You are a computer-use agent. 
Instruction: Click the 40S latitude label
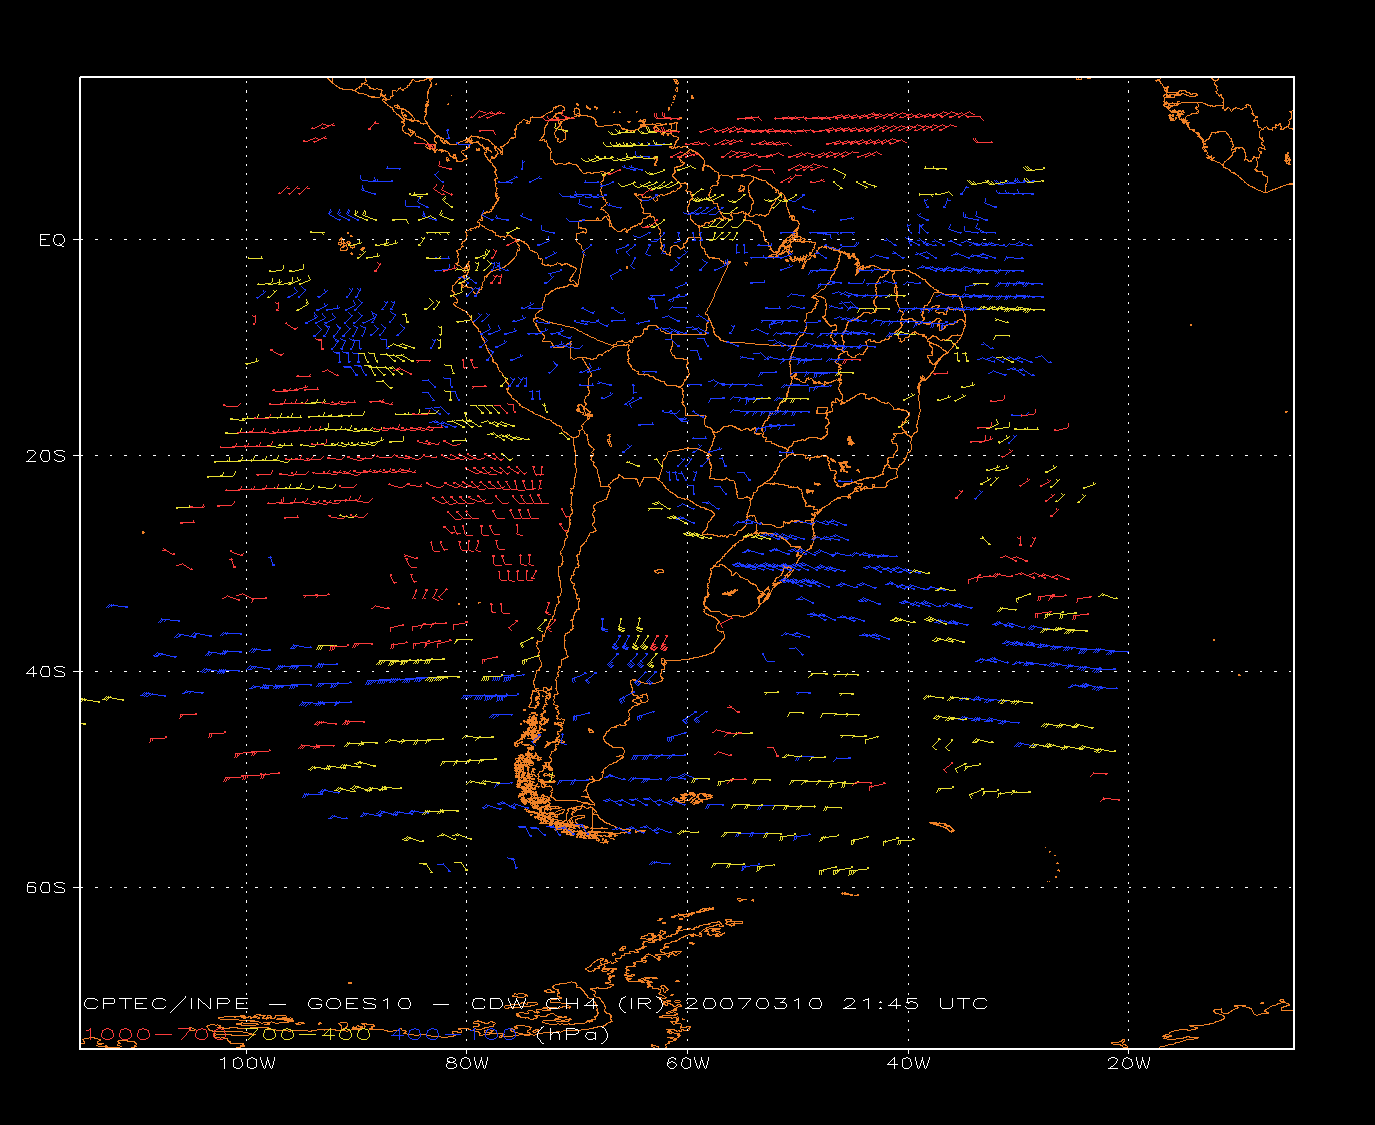point(44,671)
